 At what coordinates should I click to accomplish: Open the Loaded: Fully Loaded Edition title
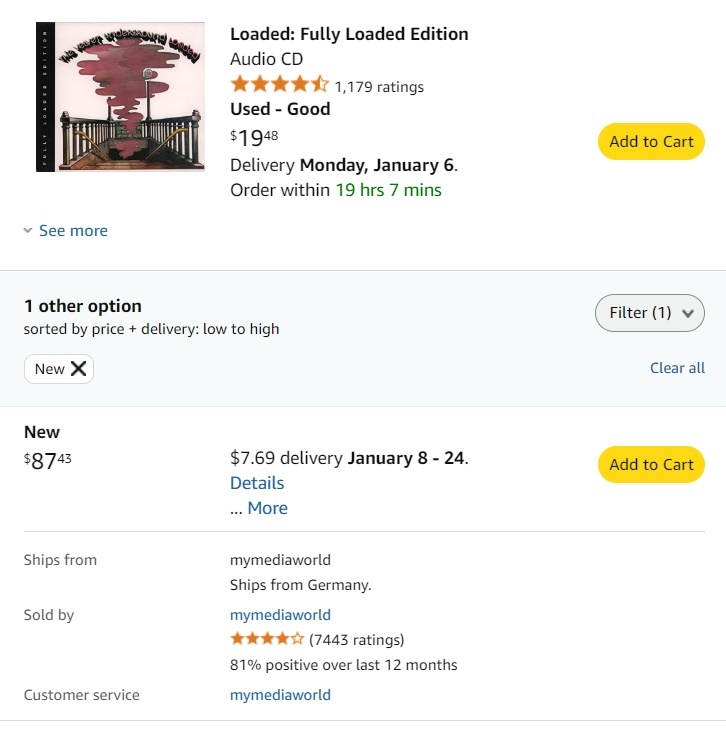[x=349, y=34]
